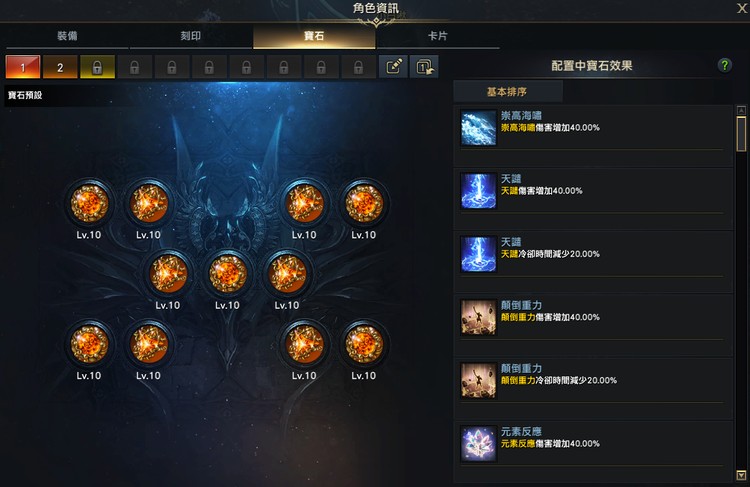750x487 pixels.
Task: Open the 刻印 tab
Action: [x=190, y=36]
